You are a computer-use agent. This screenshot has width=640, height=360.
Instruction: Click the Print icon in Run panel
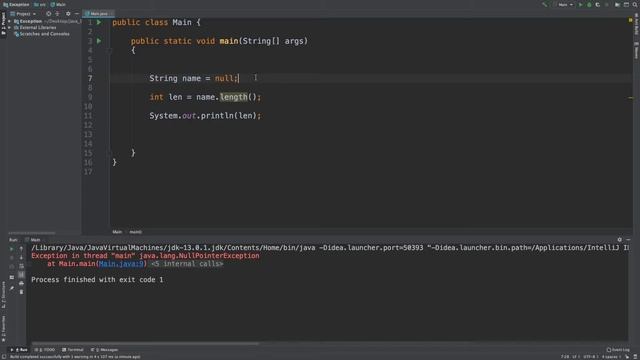[21, 283]
